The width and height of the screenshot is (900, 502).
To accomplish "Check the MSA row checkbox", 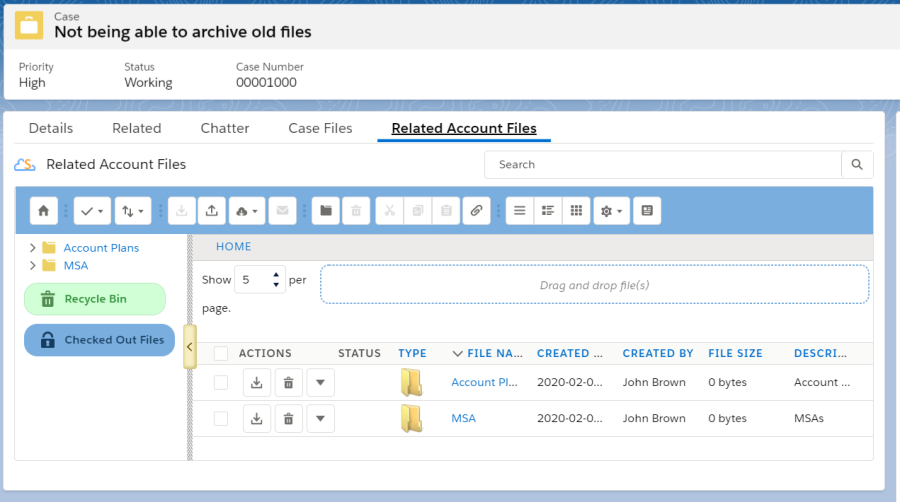I will (221, 419).
